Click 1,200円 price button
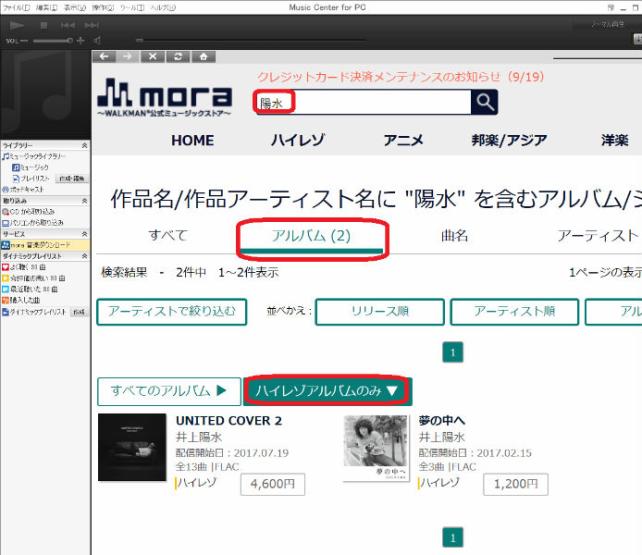This screenshot has width=642, height=555. point(515,484)
